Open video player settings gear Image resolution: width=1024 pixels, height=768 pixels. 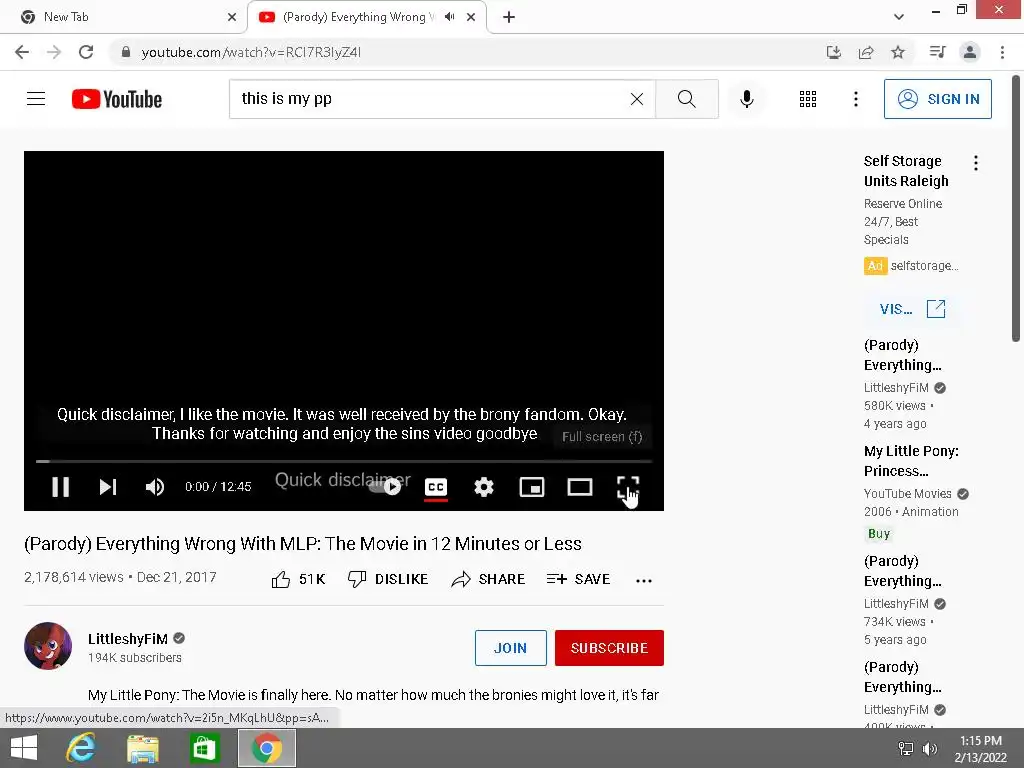484,487
